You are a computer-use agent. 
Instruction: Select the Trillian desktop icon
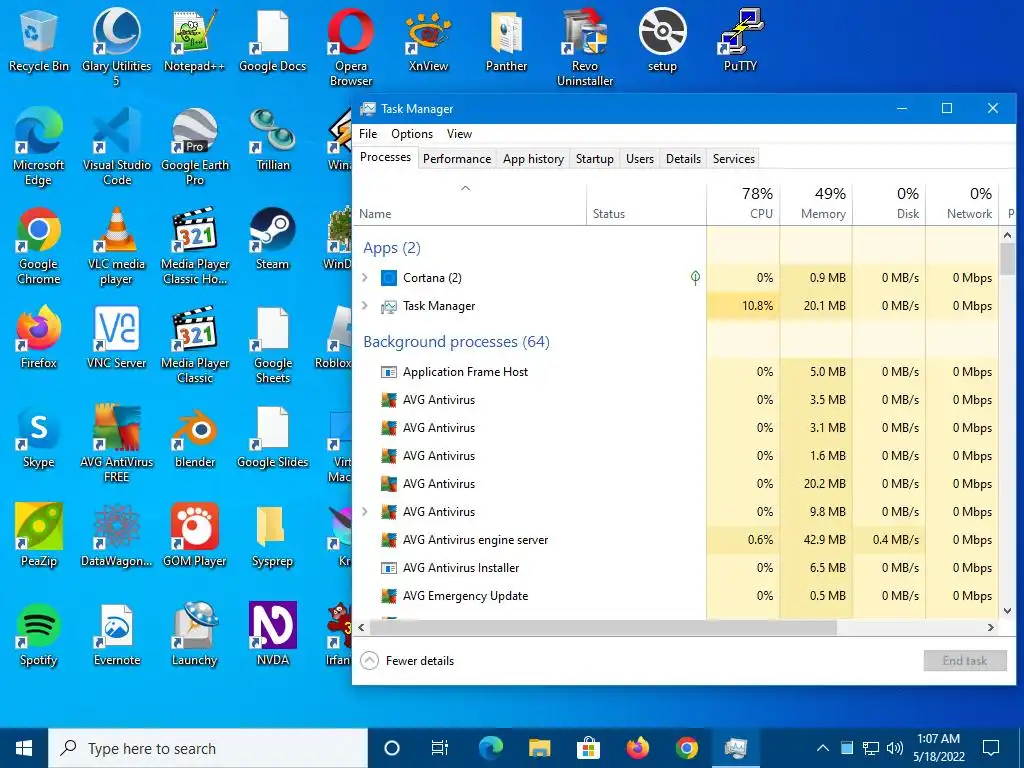pyautogui.click(x=272, y=140)
